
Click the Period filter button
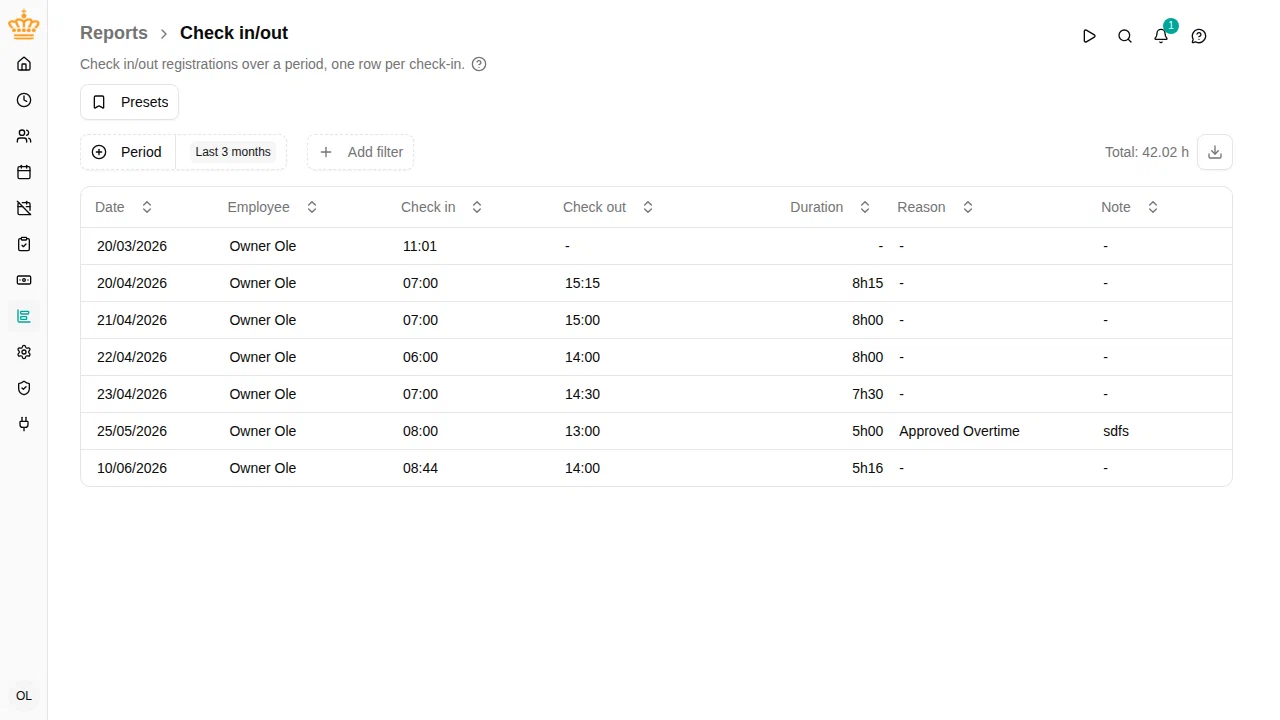(128, 152)
